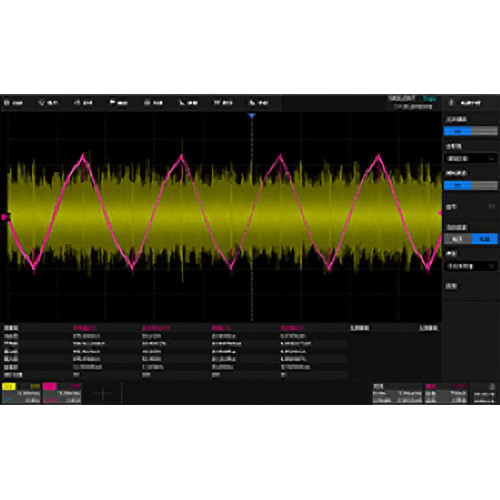Viewport: 500px width, 500px height.
Task: Click the second pink column header in measurement table
Action: [156, 328]
